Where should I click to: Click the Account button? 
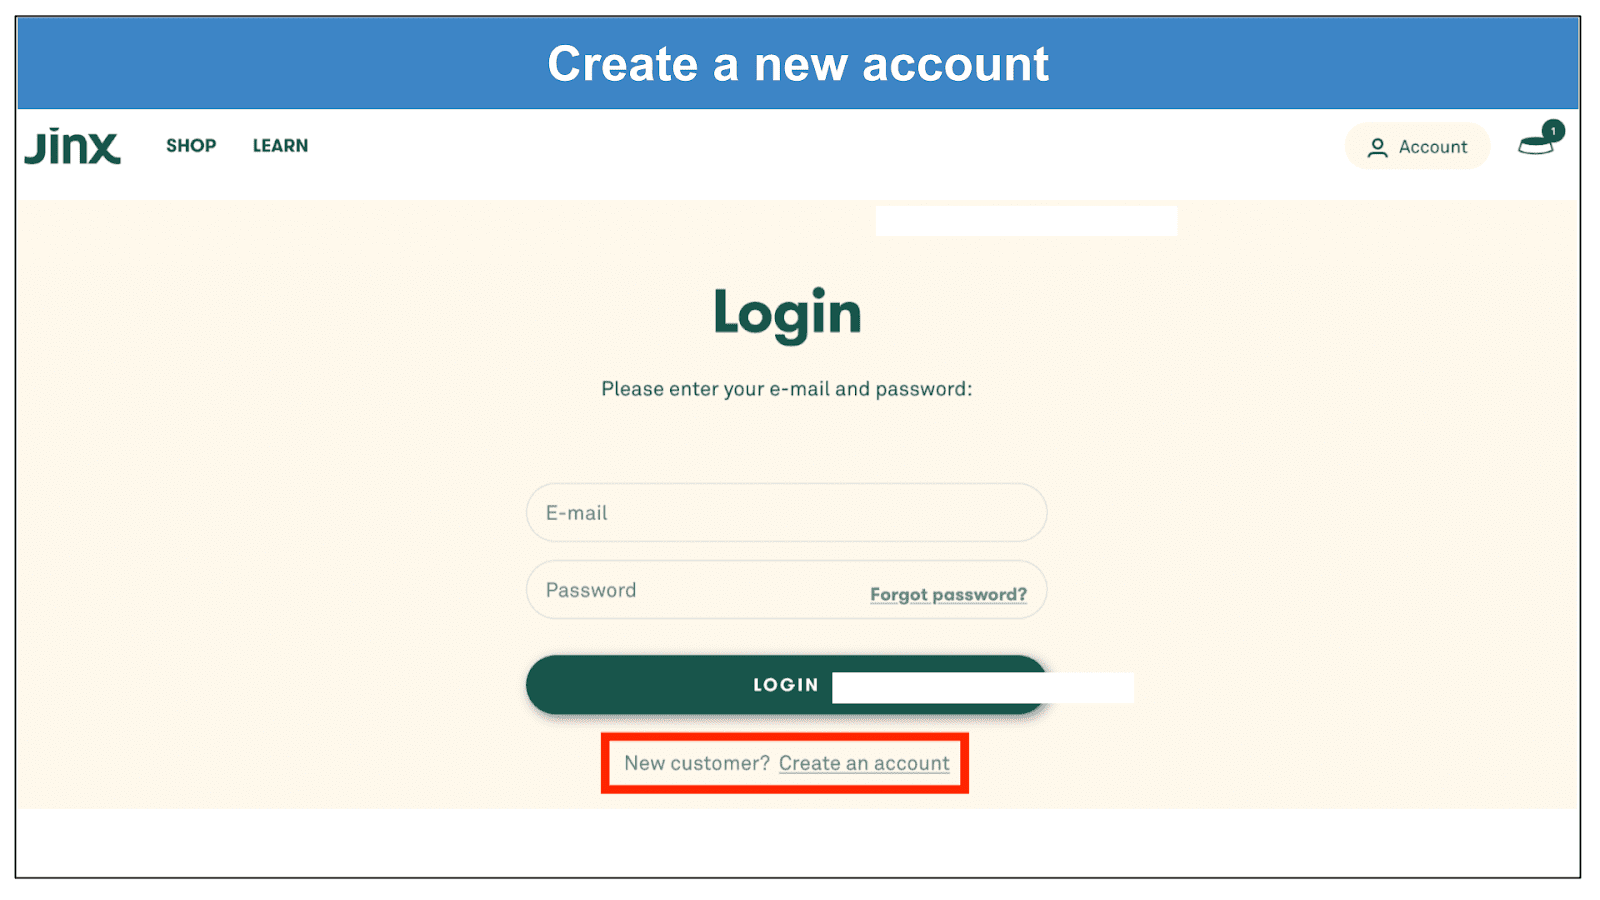pyautogui.click(x=1417, y=147)
